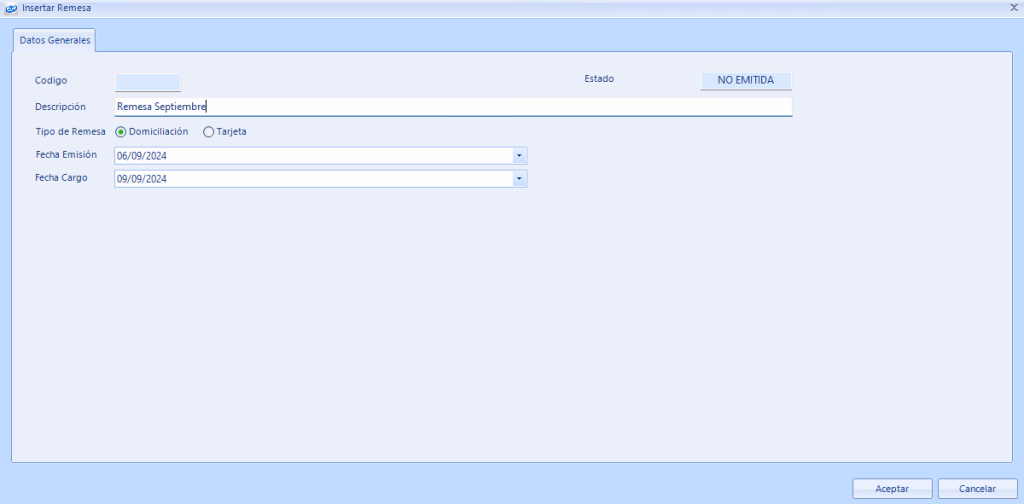The image size is (1024, 504).
Task: Switch to the Datos Generales tab
Action: [x=55, y=40]
